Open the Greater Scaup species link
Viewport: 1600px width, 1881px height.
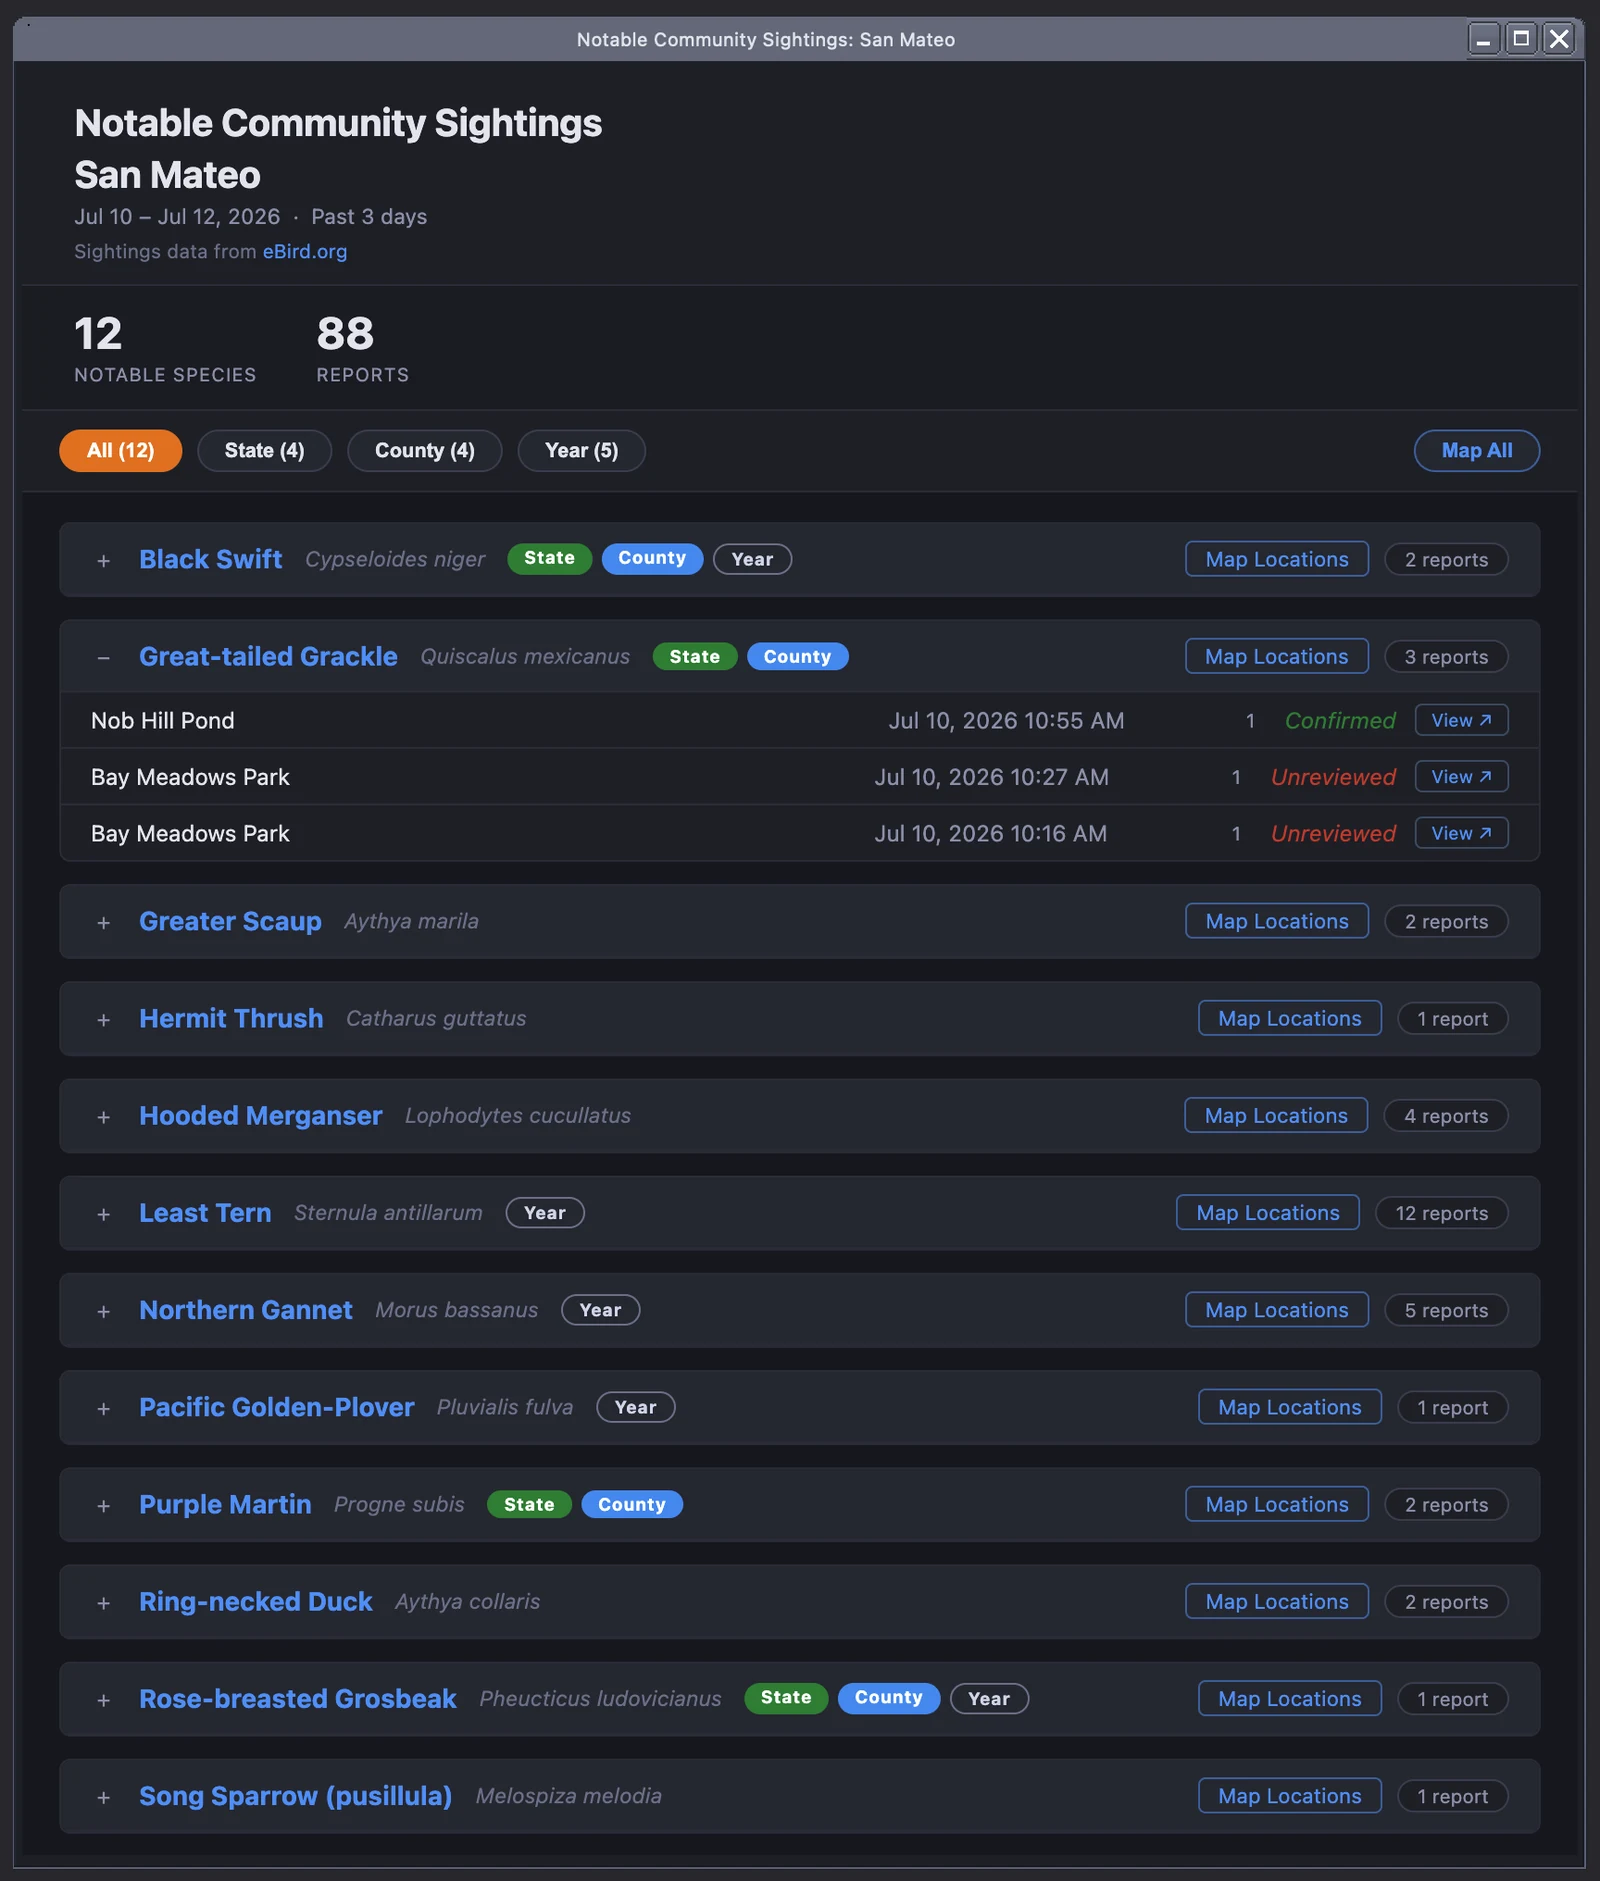click(x=230, y=922)
